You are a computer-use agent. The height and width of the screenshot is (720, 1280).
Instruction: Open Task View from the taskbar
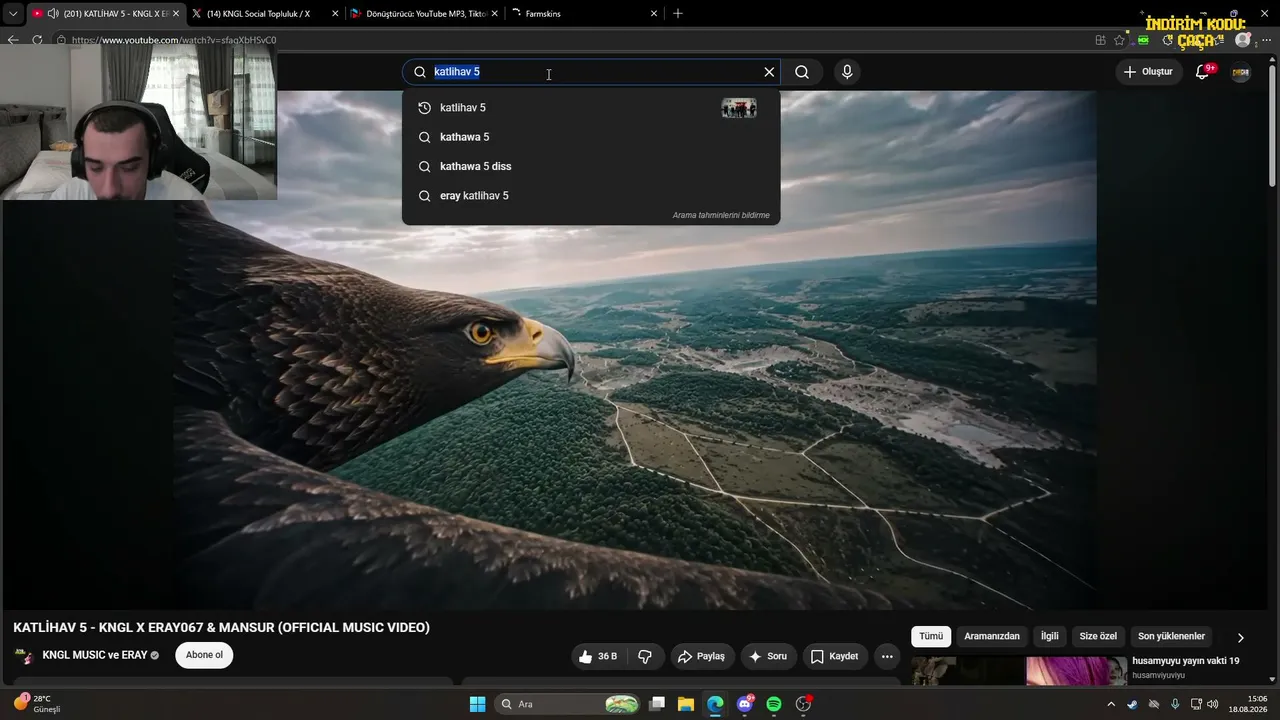click(x=657, y=704)
